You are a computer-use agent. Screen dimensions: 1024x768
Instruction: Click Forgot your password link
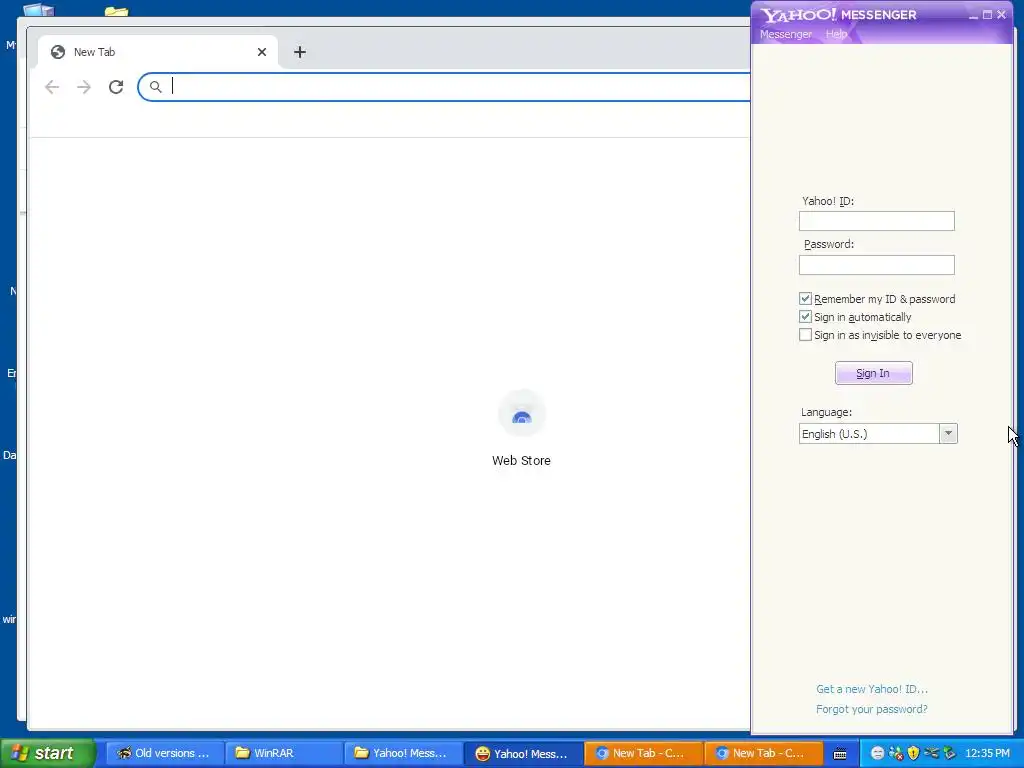pos(872,709)
